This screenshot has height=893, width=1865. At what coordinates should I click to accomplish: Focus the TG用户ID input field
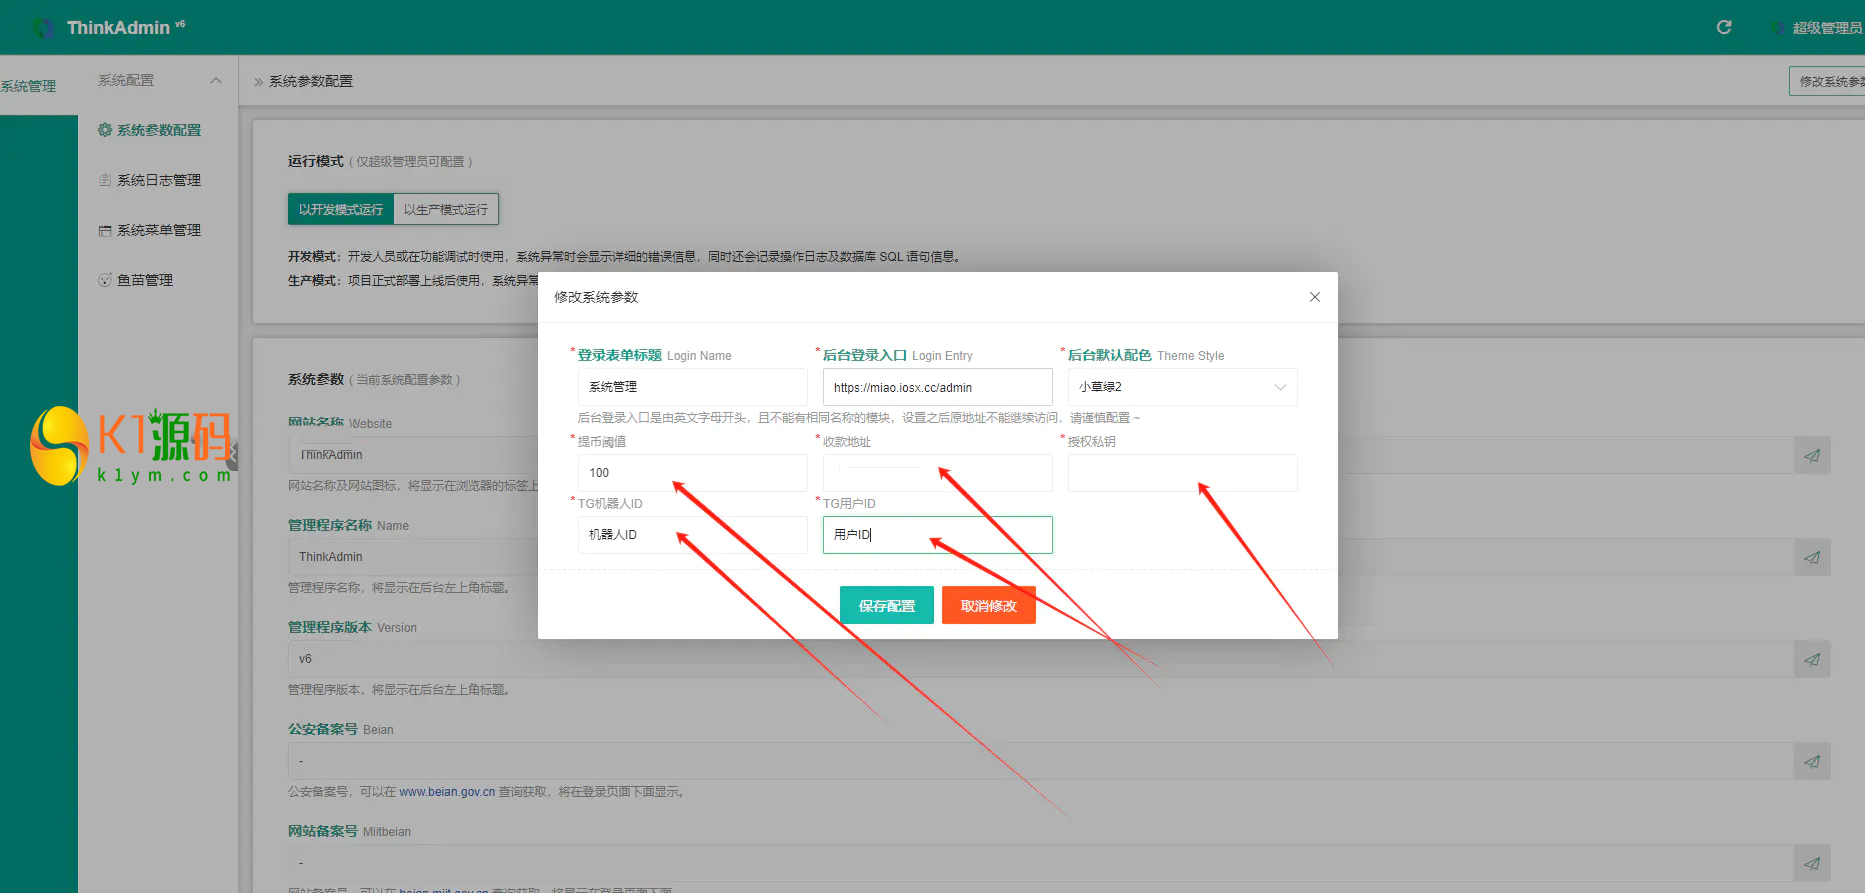tap(938, 535)
